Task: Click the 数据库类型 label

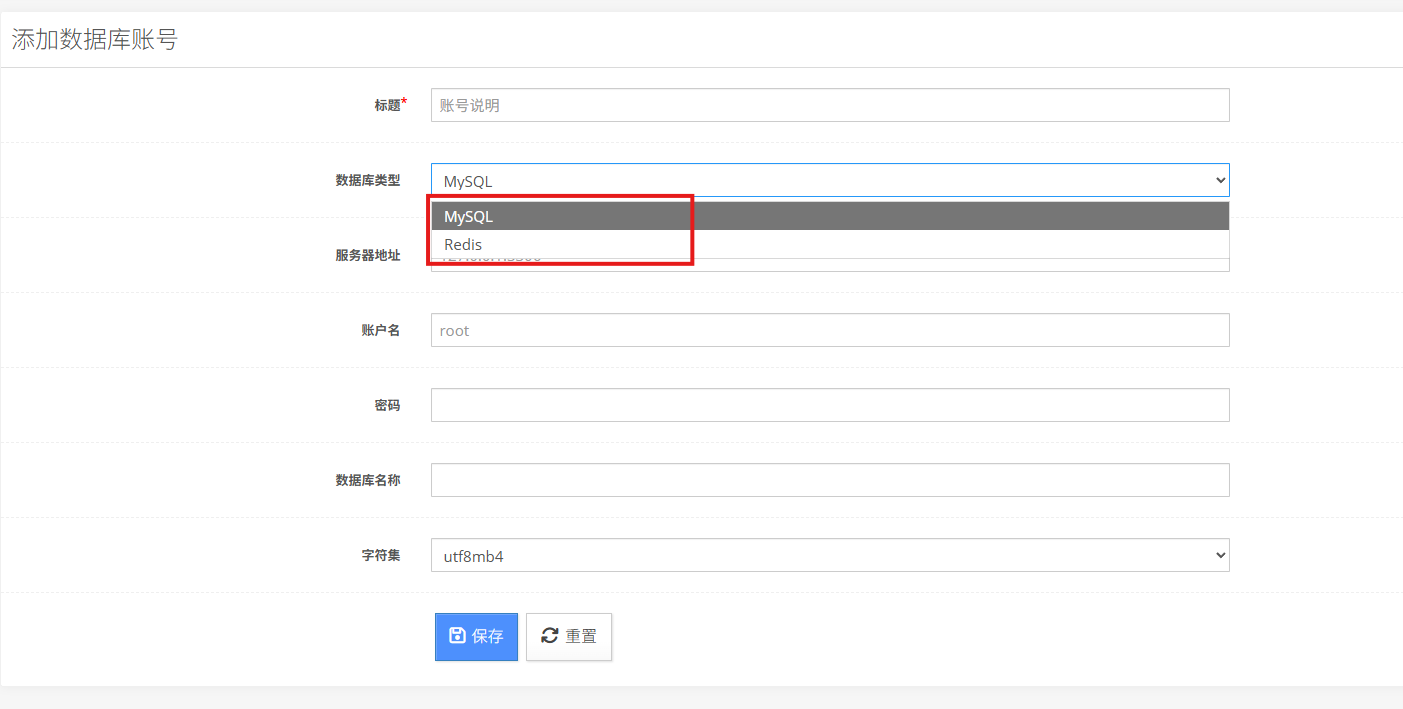Action: [x=367, y=180]
